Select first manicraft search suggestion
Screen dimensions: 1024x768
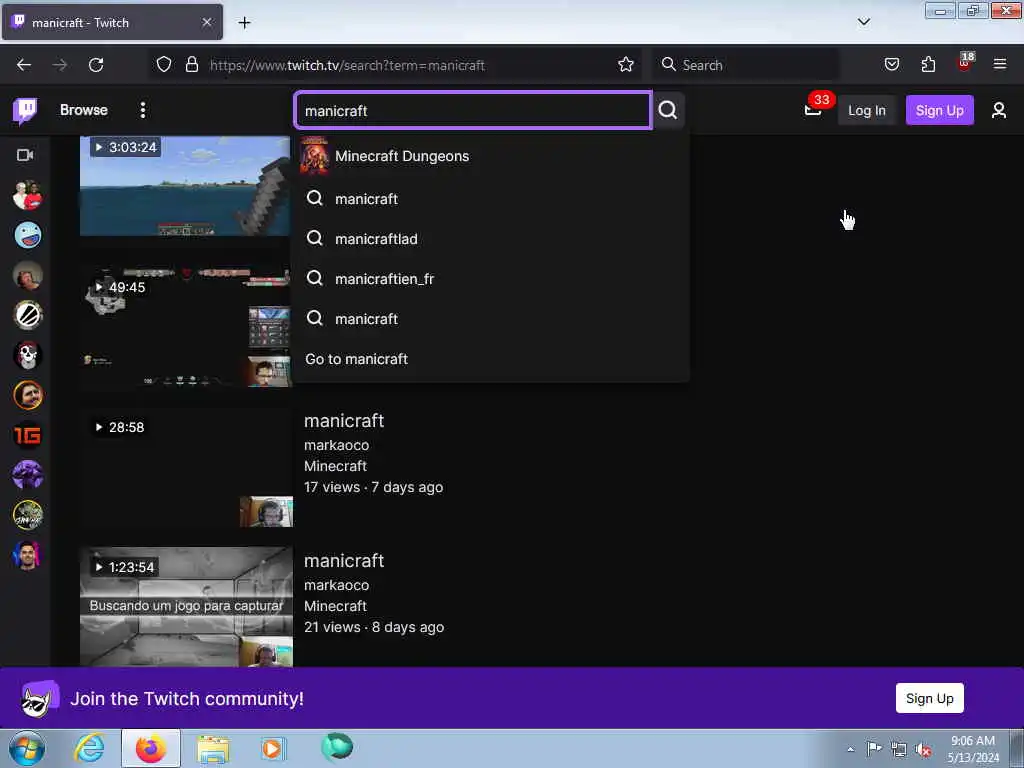490,199
